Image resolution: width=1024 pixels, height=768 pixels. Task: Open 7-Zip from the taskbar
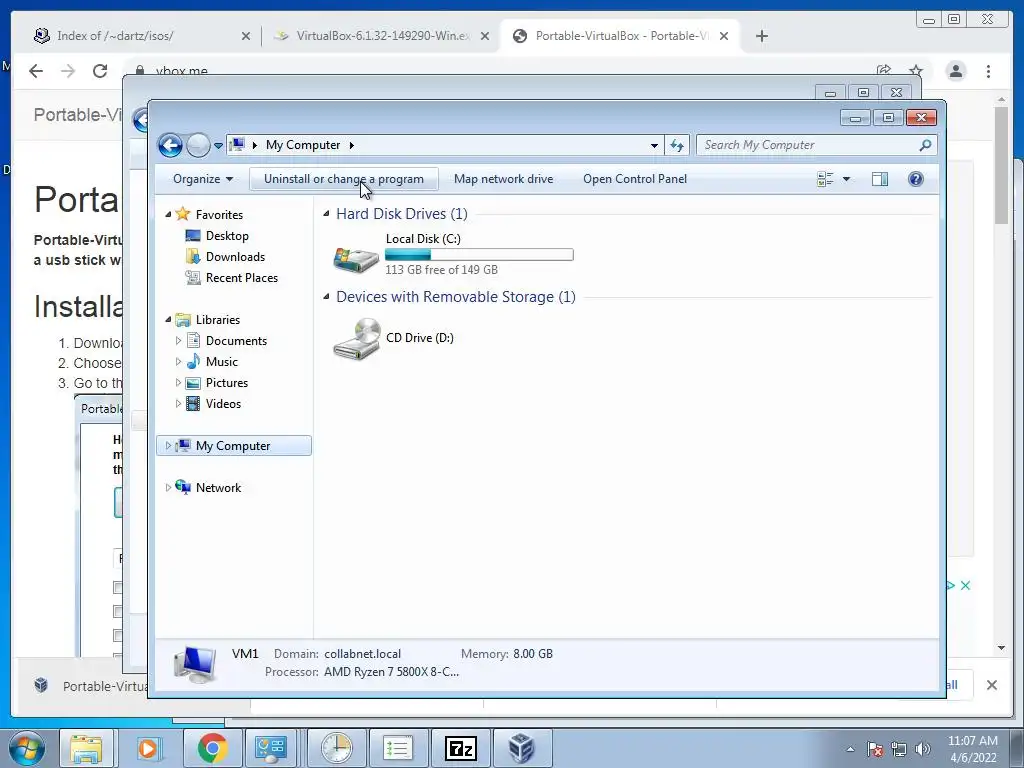tap(460, 748)
